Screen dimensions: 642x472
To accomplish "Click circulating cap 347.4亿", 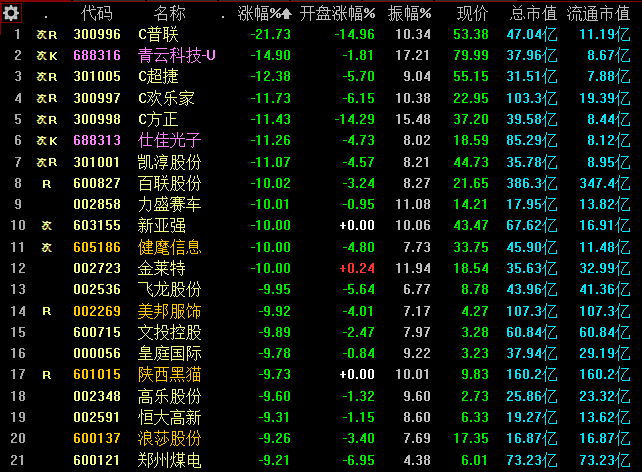I will coord(605,183).
